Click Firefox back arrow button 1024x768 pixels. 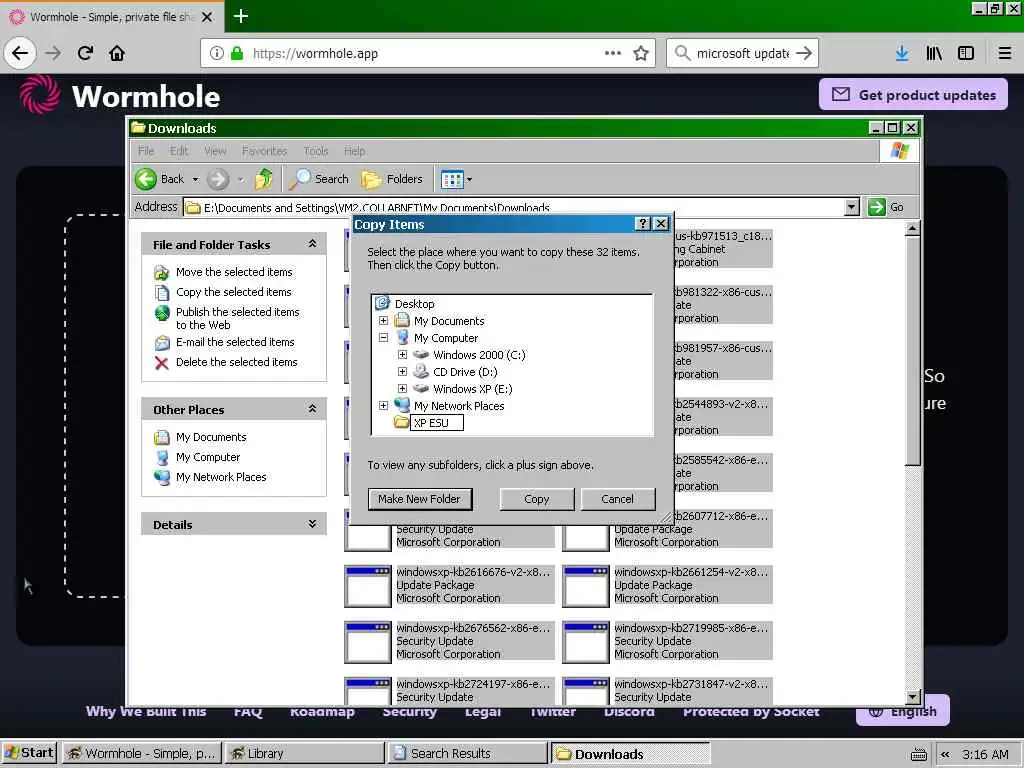point(20,53)
